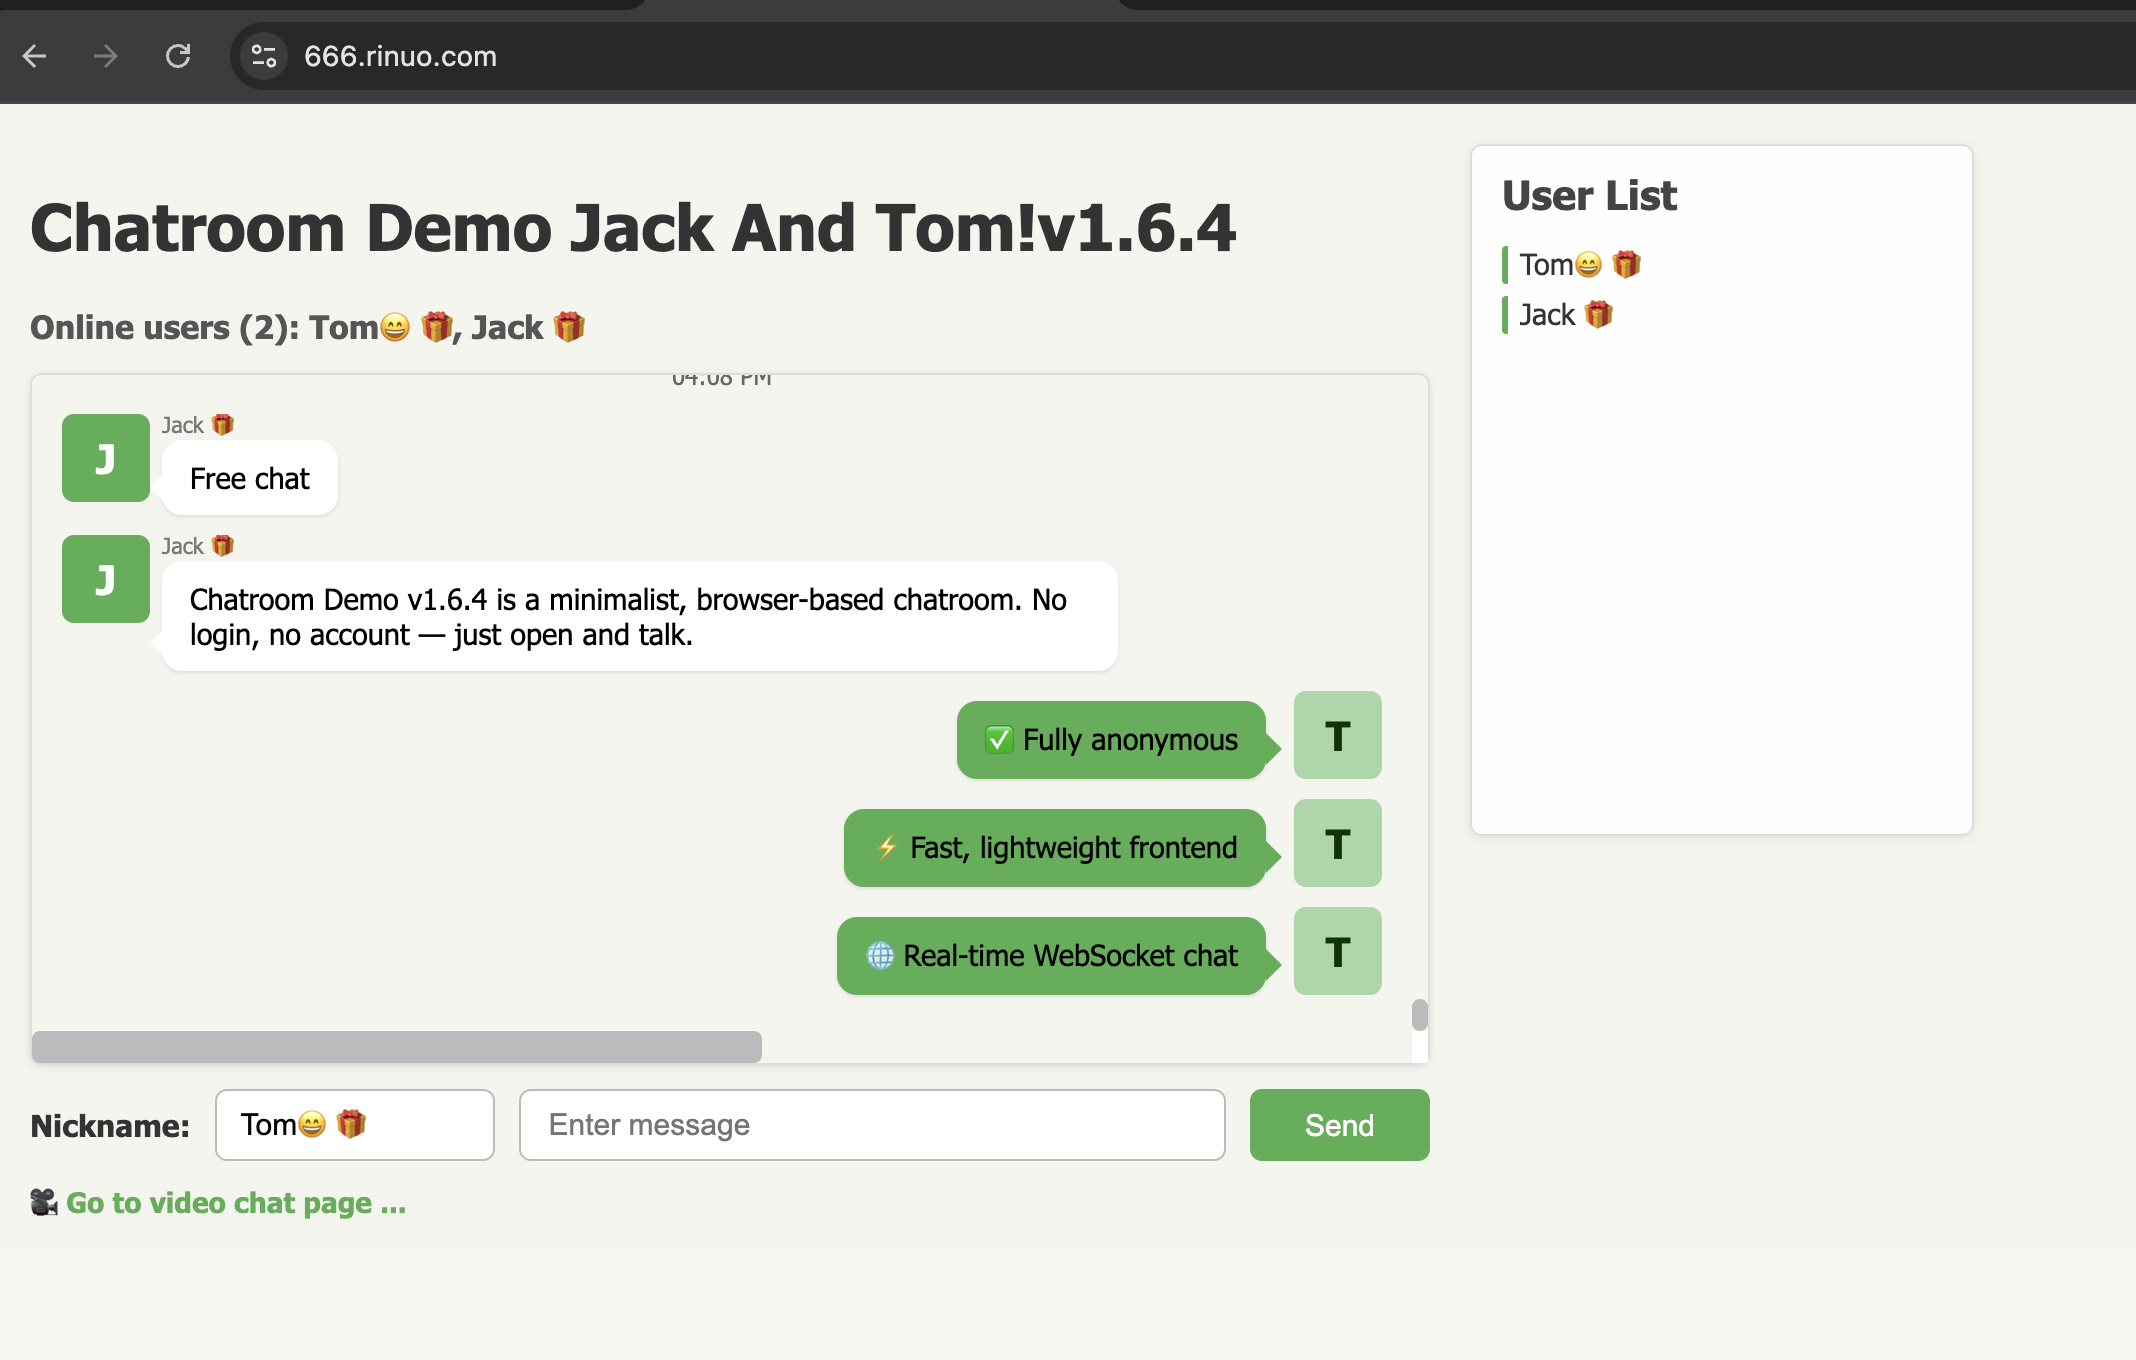Click the gift emoji inside the Nickname field
Image resolution: width=2136 pixels, height=1360 pixels.
351,1124
